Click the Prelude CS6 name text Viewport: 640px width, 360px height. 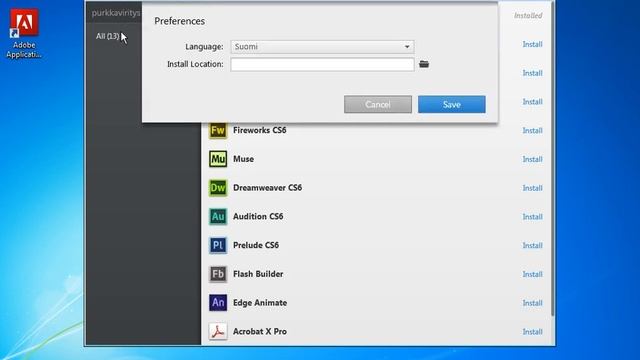point(256,245)
